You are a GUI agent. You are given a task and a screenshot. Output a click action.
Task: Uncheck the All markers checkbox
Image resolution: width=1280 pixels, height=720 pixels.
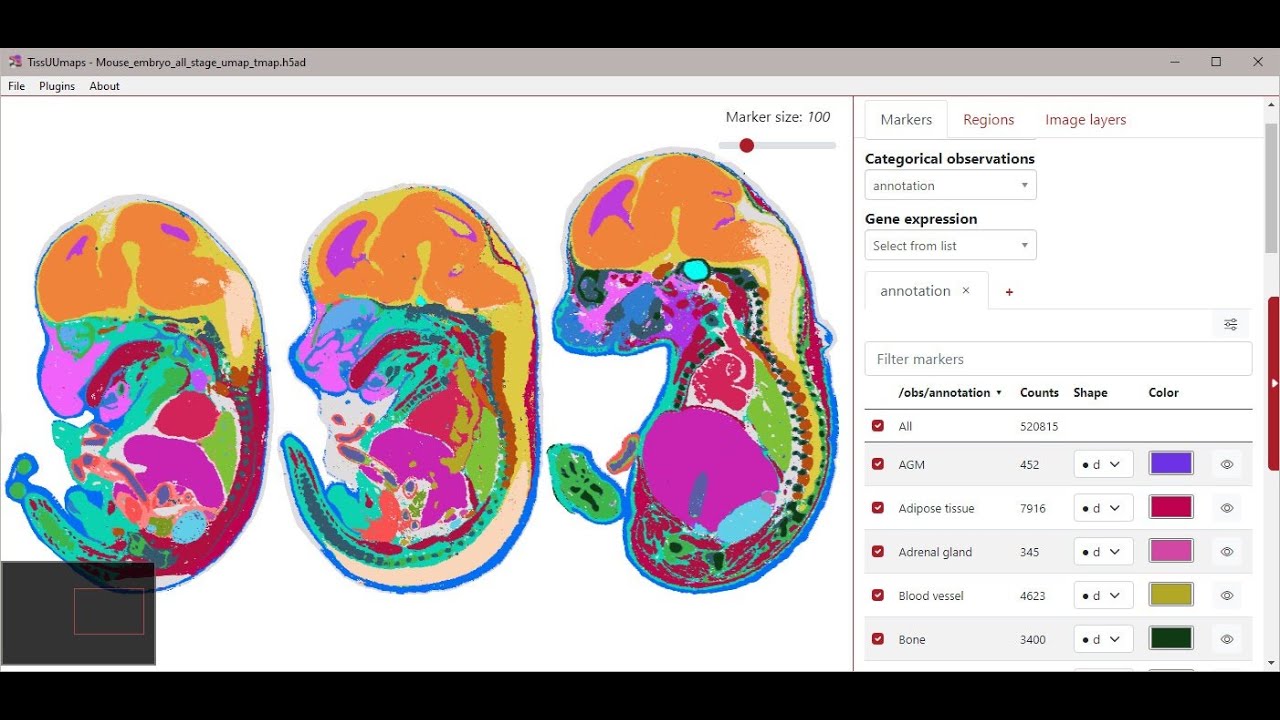878,426
